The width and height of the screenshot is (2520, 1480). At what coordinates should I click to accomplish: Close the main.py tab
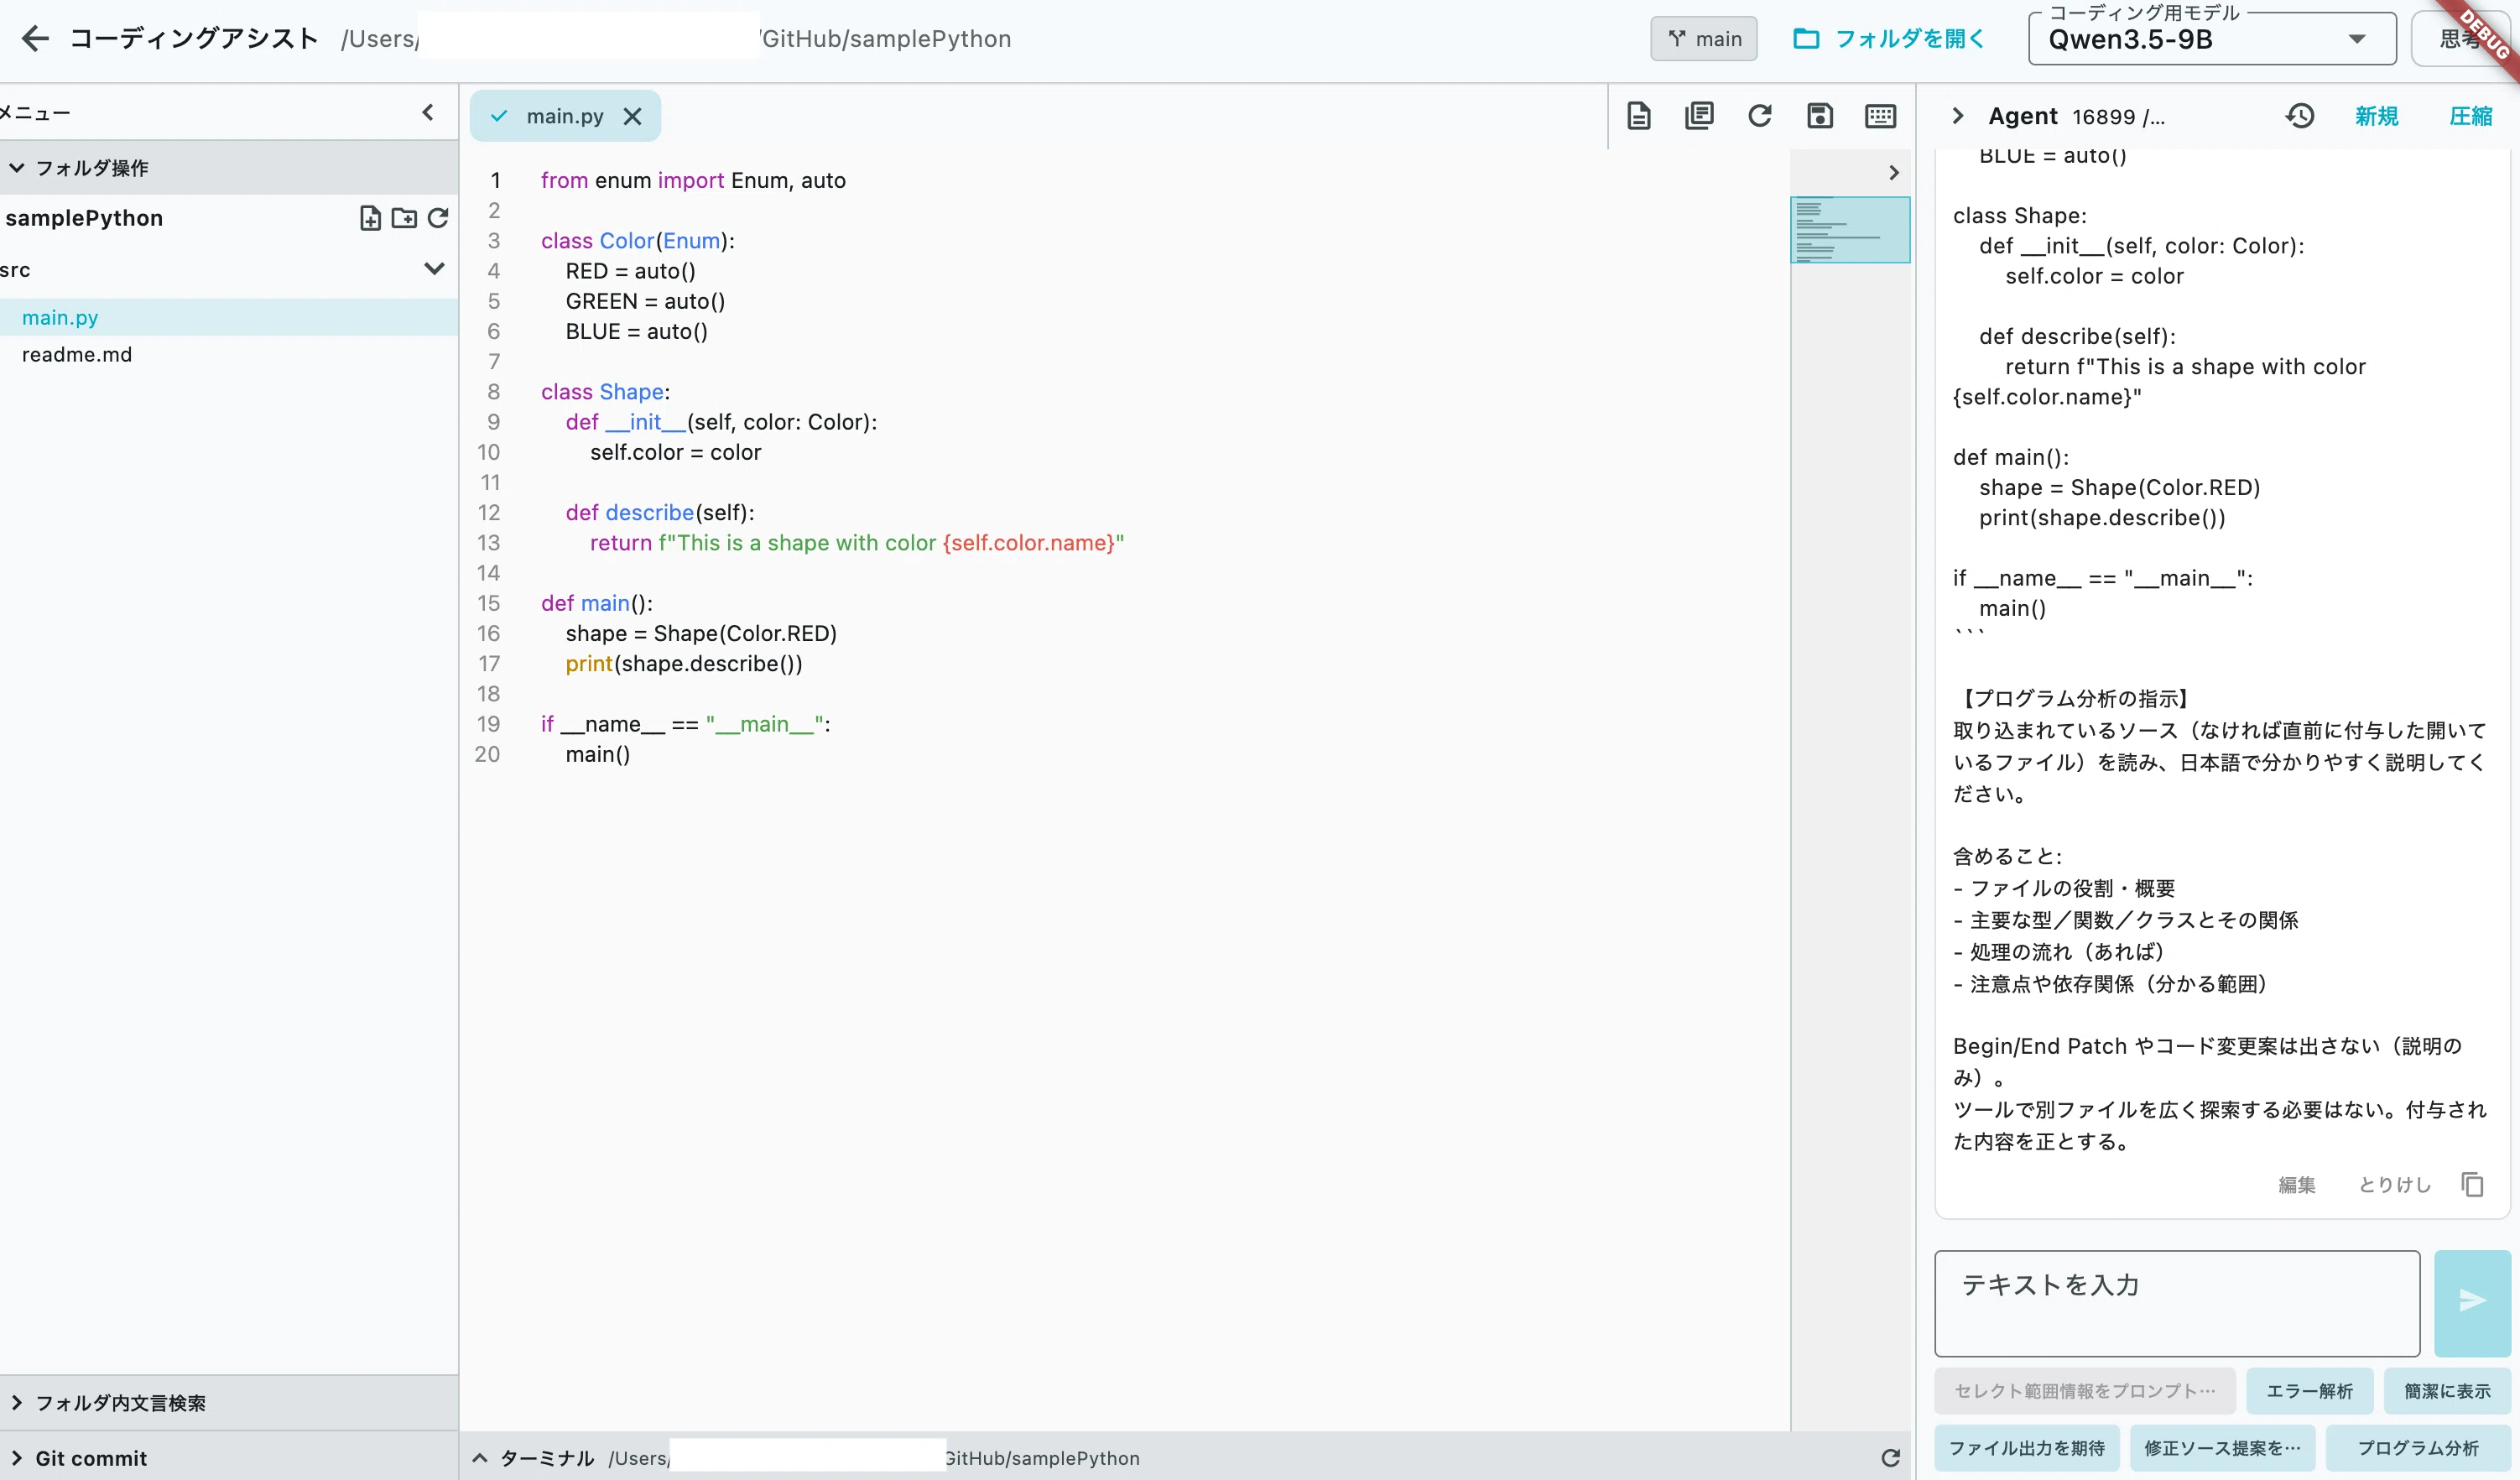coord(632,116)
